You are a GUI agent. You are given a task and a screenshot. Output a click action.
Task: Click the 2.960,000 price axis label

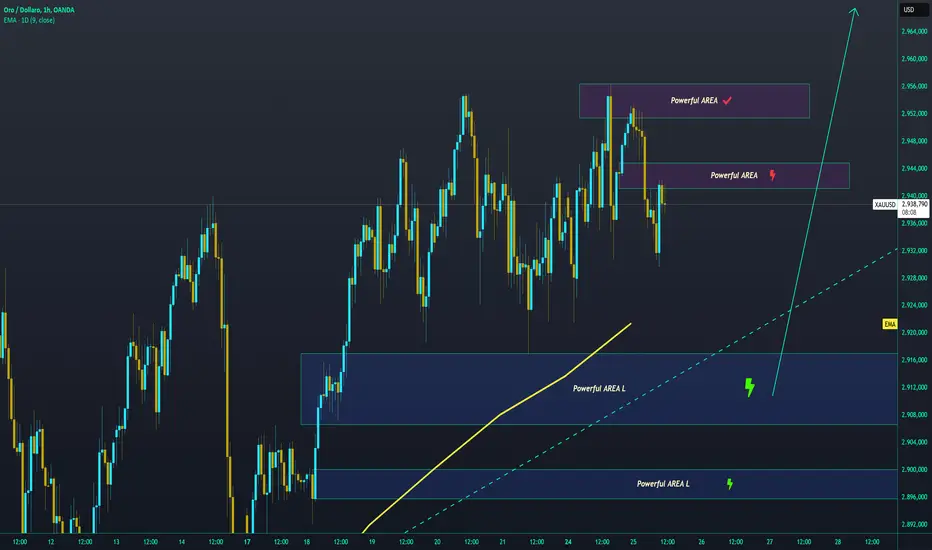click(914, 59)
